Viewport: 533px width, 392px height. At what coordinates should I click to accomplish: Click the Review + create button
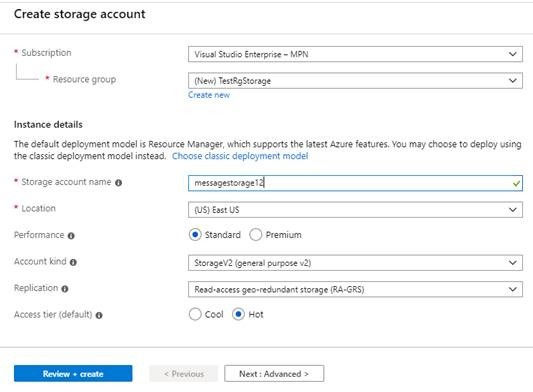tap(73, 374)
